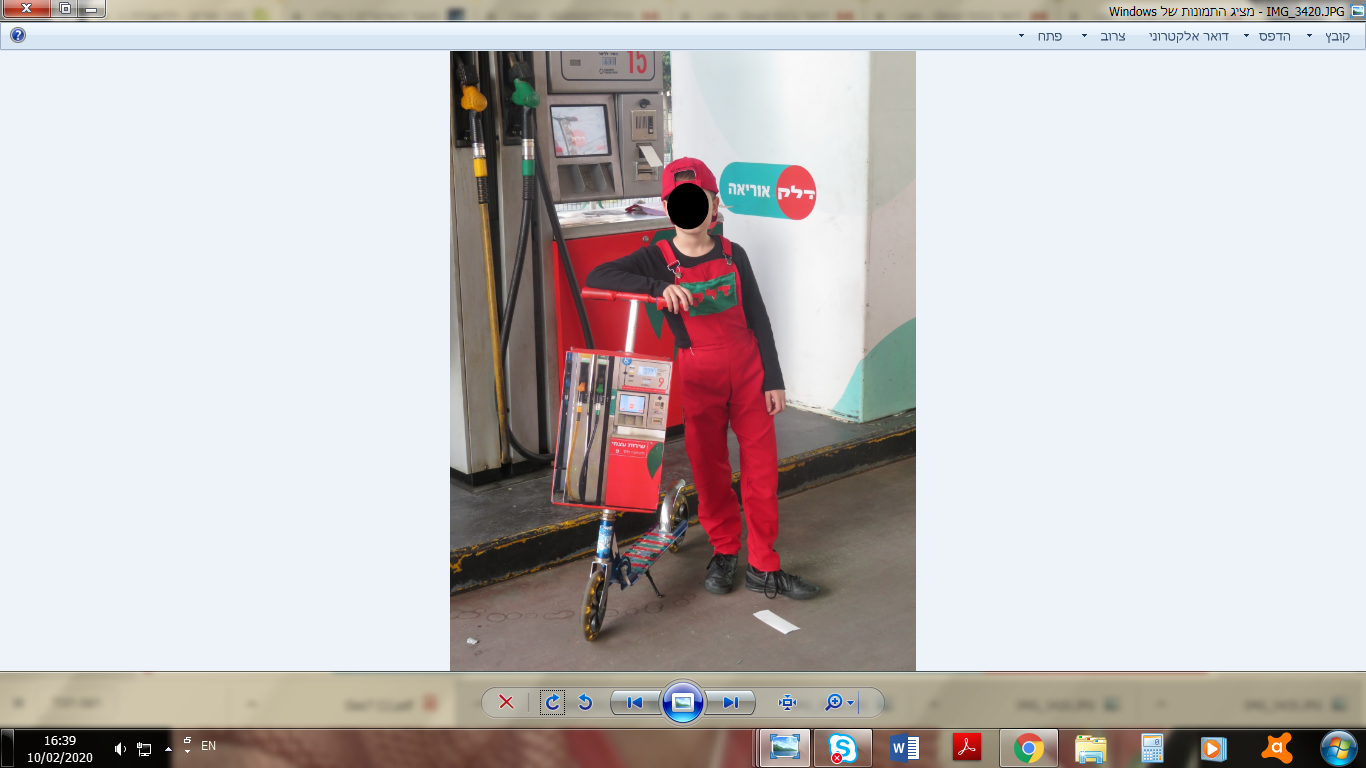Click the דואר אלקטרוני (E-mail) button
1366x768 pixels.
tap(1189, 36)
